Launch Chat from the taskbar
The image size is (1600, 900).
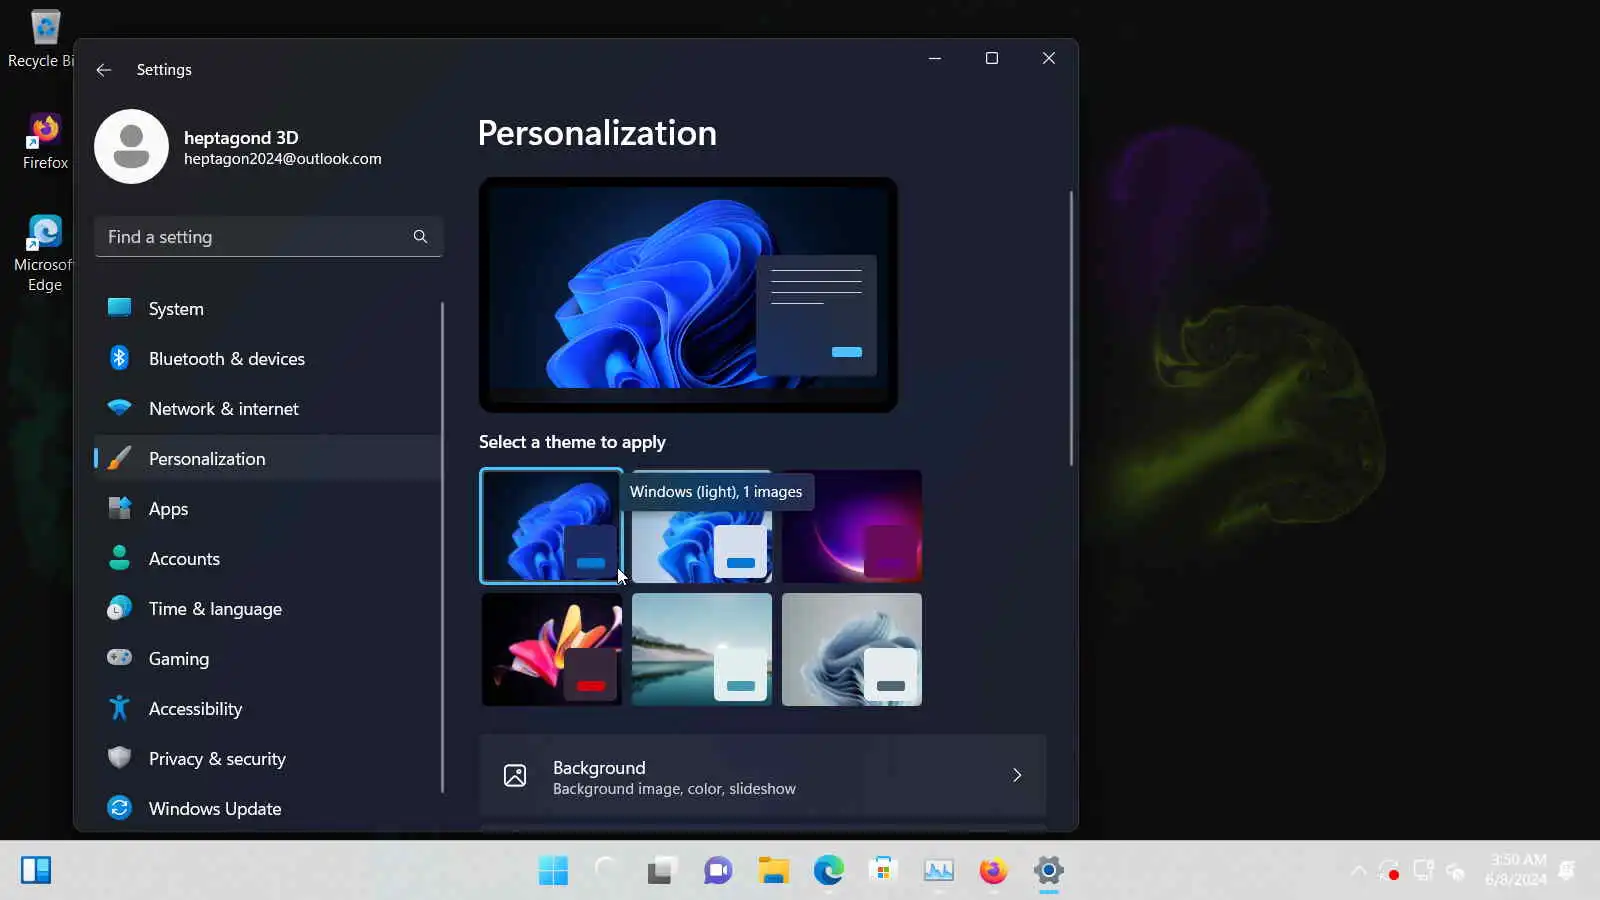717,871
